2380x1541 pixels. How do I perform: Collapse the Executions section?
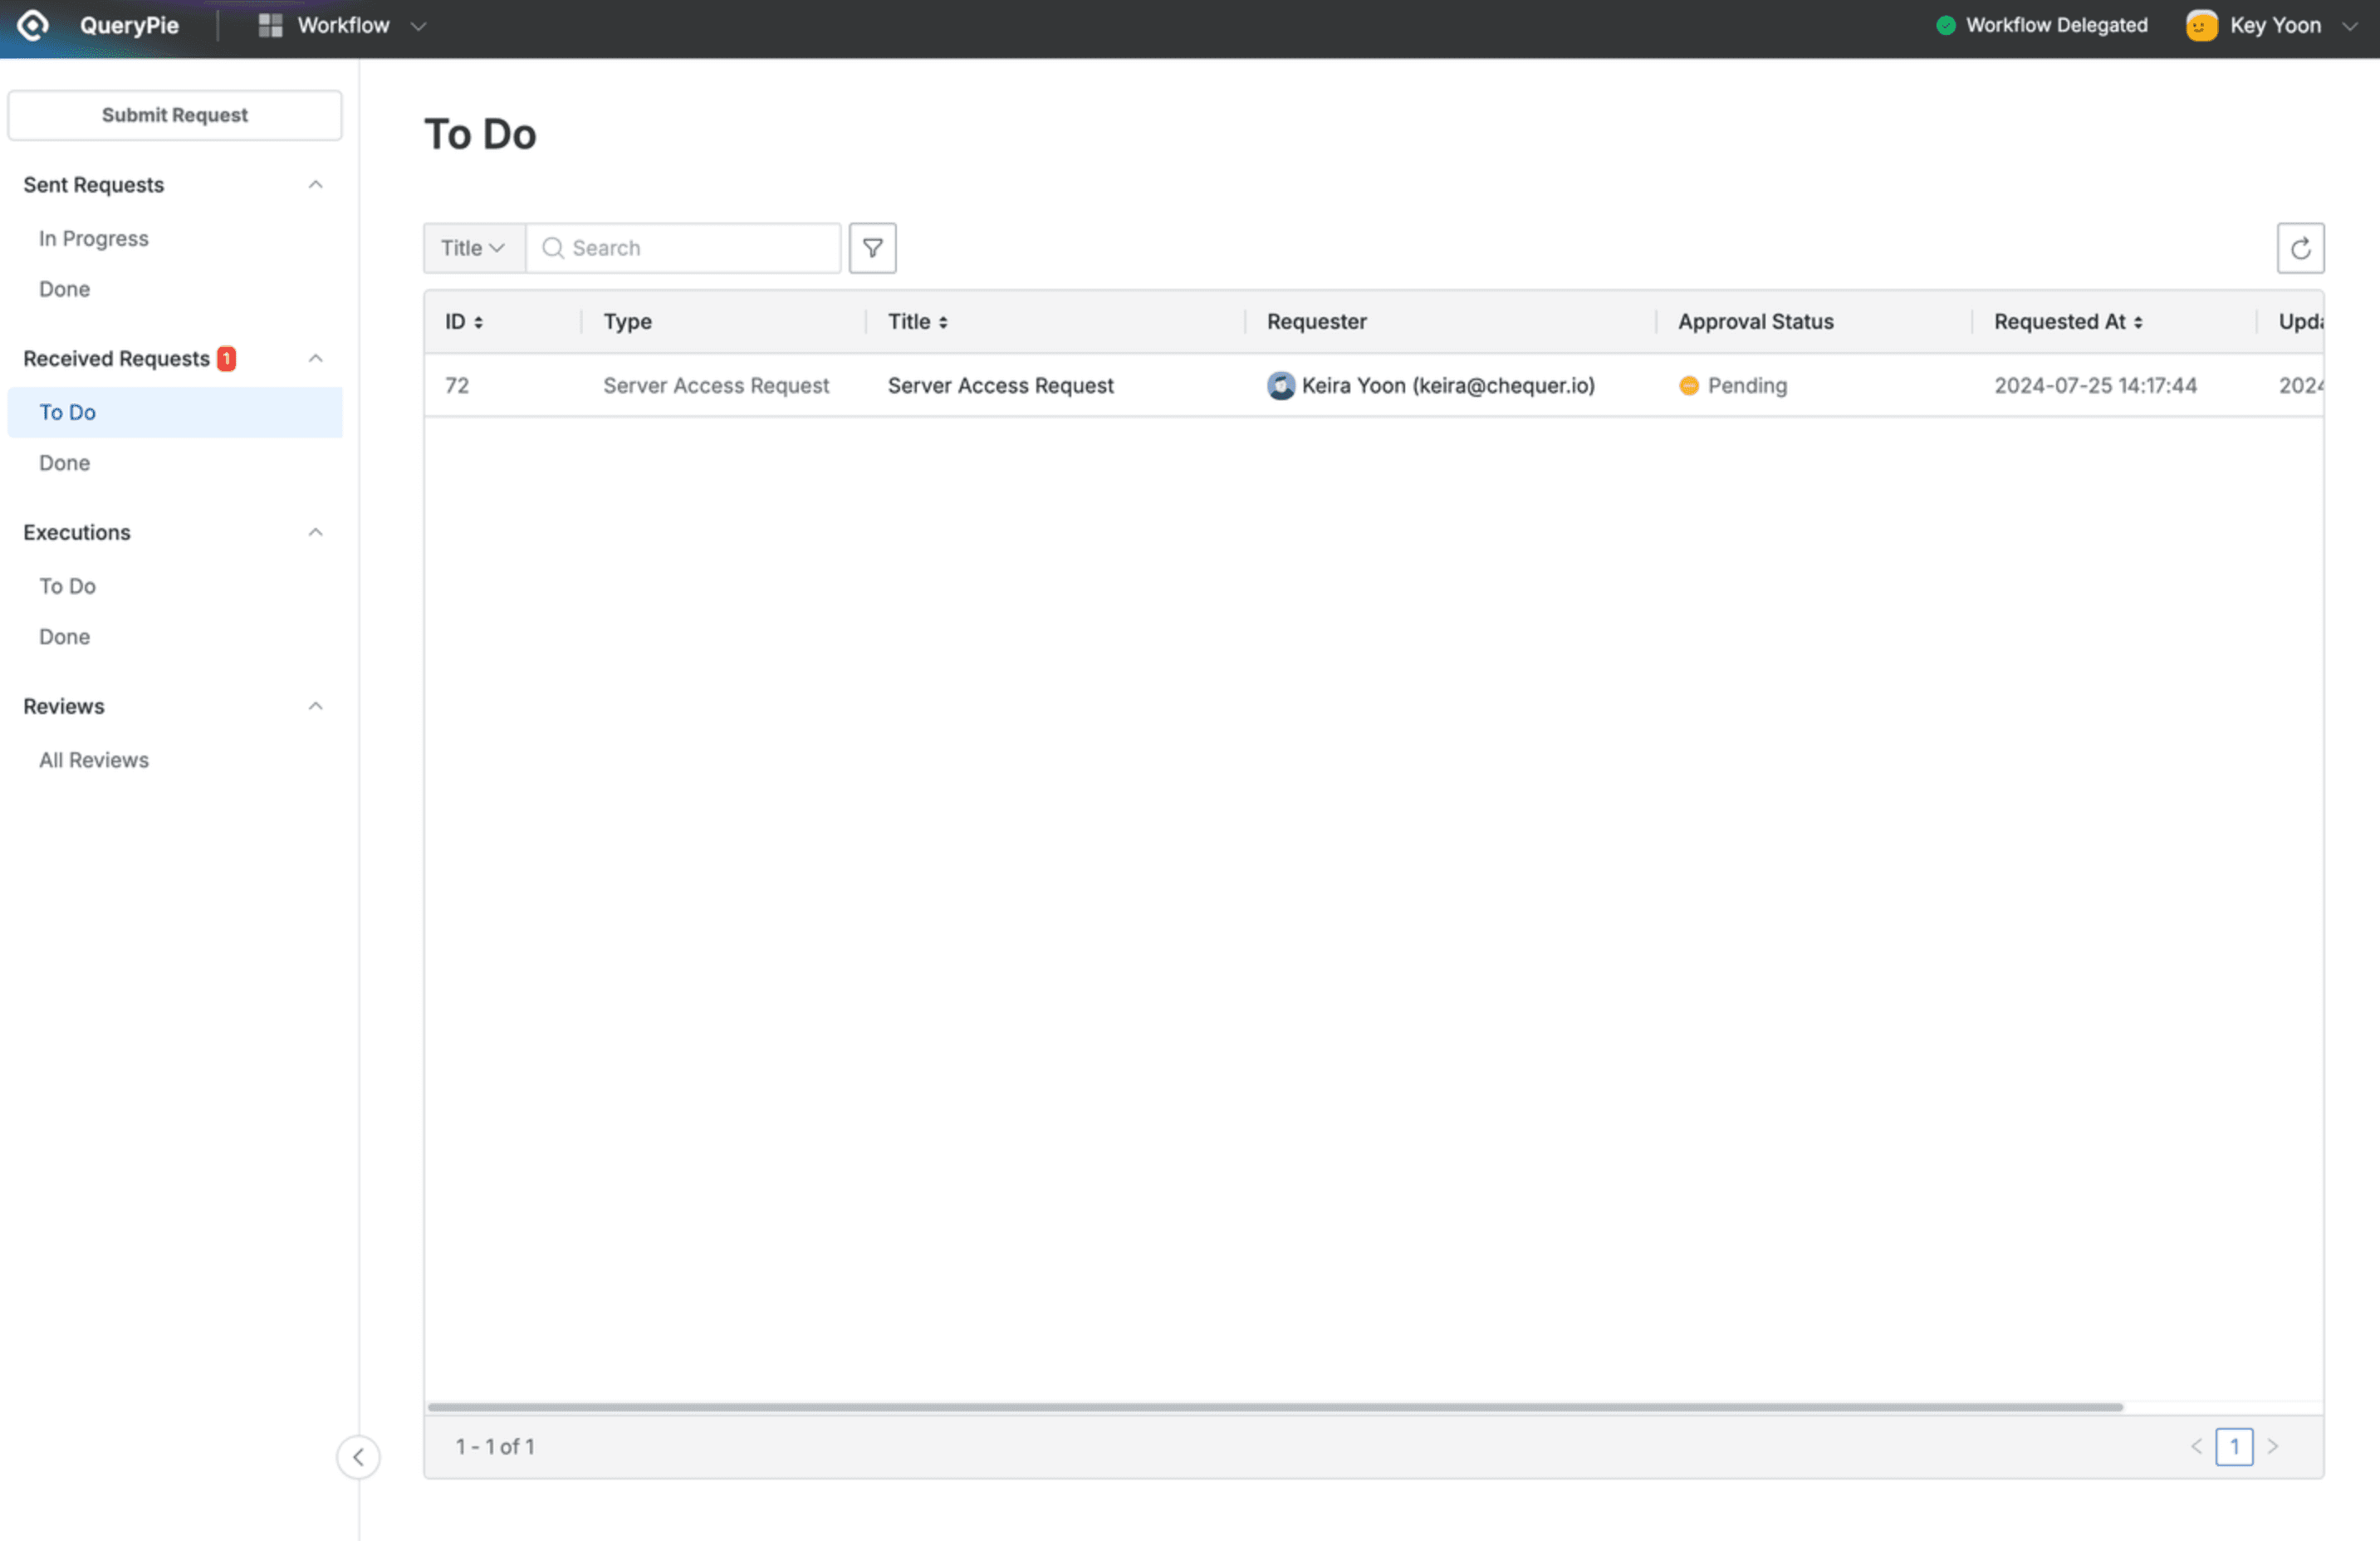[x=315, y=532]
